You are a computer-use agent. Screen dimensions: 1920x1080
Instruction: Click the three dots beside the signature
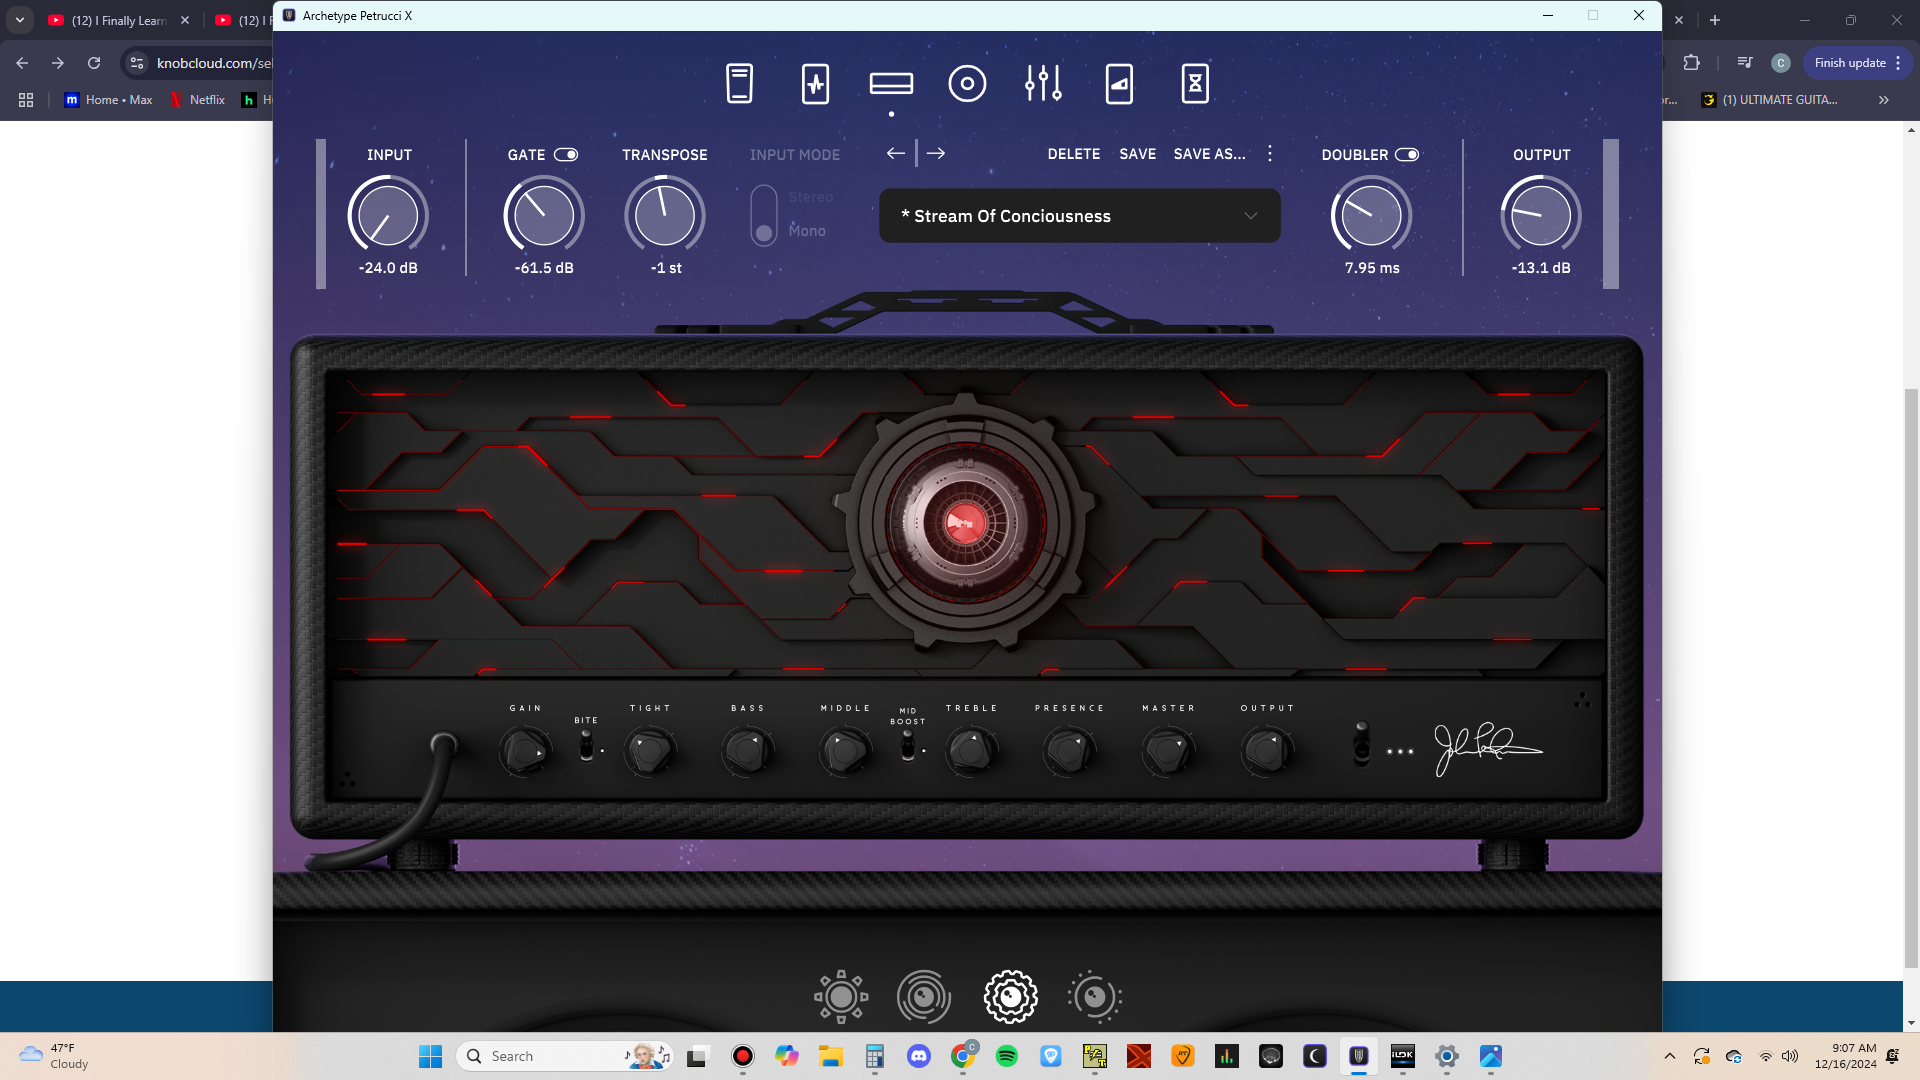[x=1400, y=751]
